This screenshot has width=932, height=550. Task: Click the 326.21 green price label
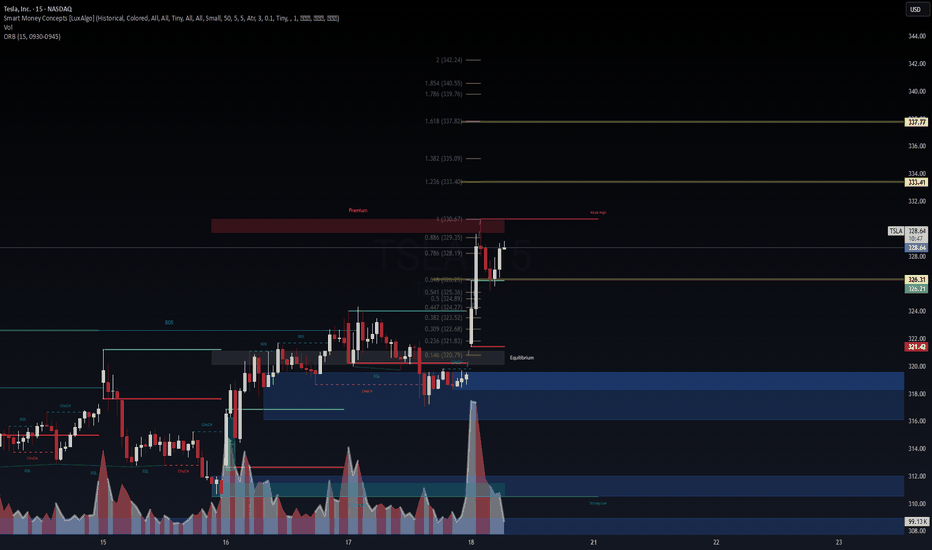(x=916, y=288)
